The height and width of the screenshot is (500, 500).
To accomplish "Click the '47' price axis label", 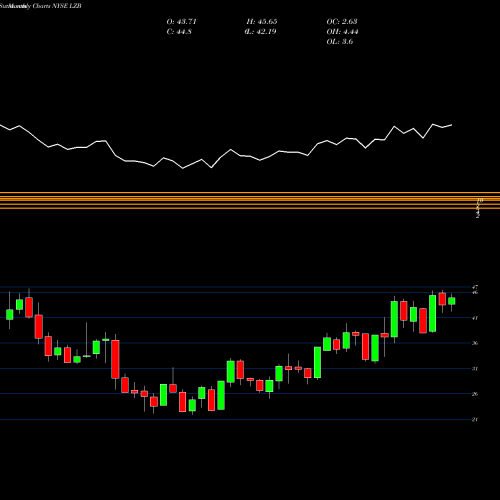I will pyautogui.click(x=475, y=287).
